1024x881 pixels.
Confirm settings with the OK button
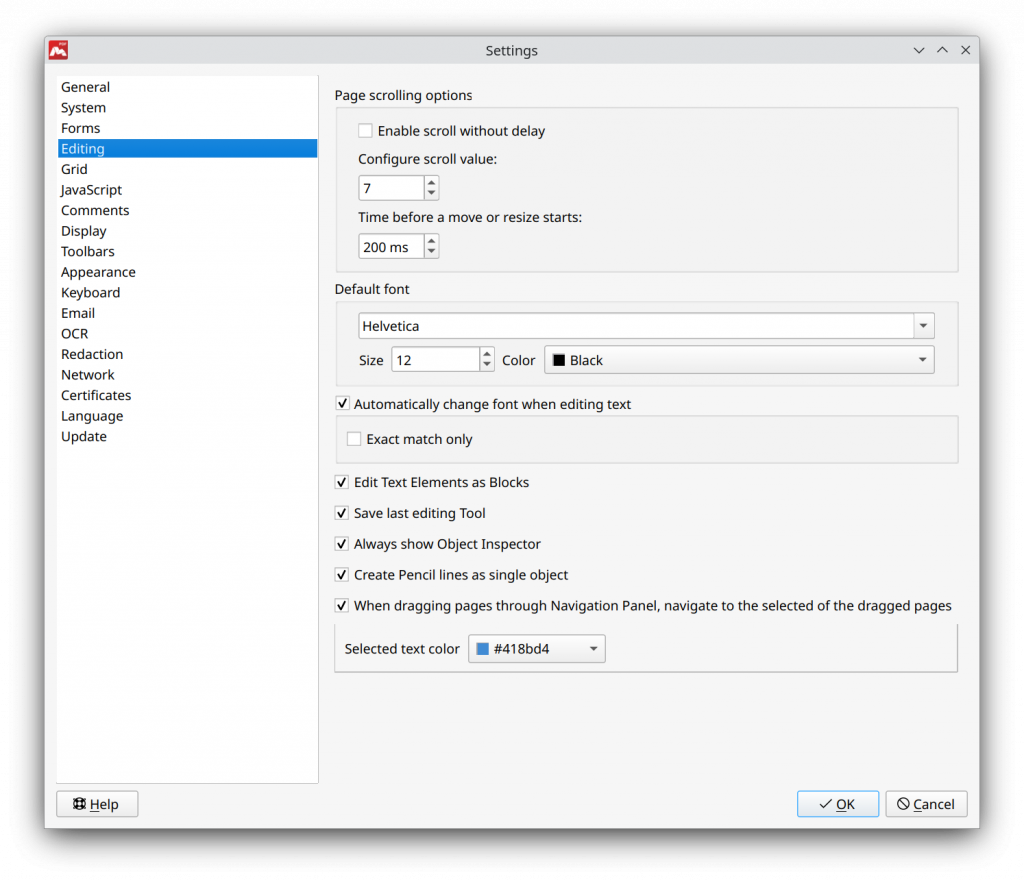837,803
